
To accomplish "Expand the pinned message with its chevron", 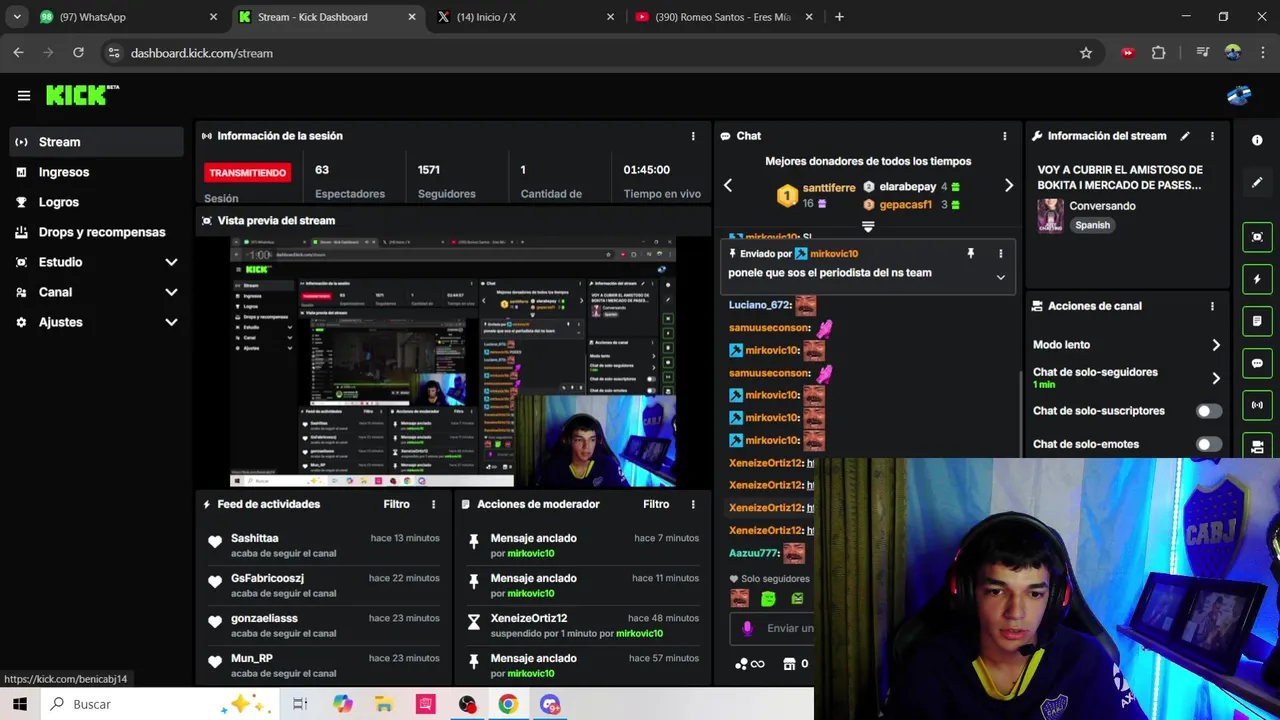I will click(x=1000, y=277).
